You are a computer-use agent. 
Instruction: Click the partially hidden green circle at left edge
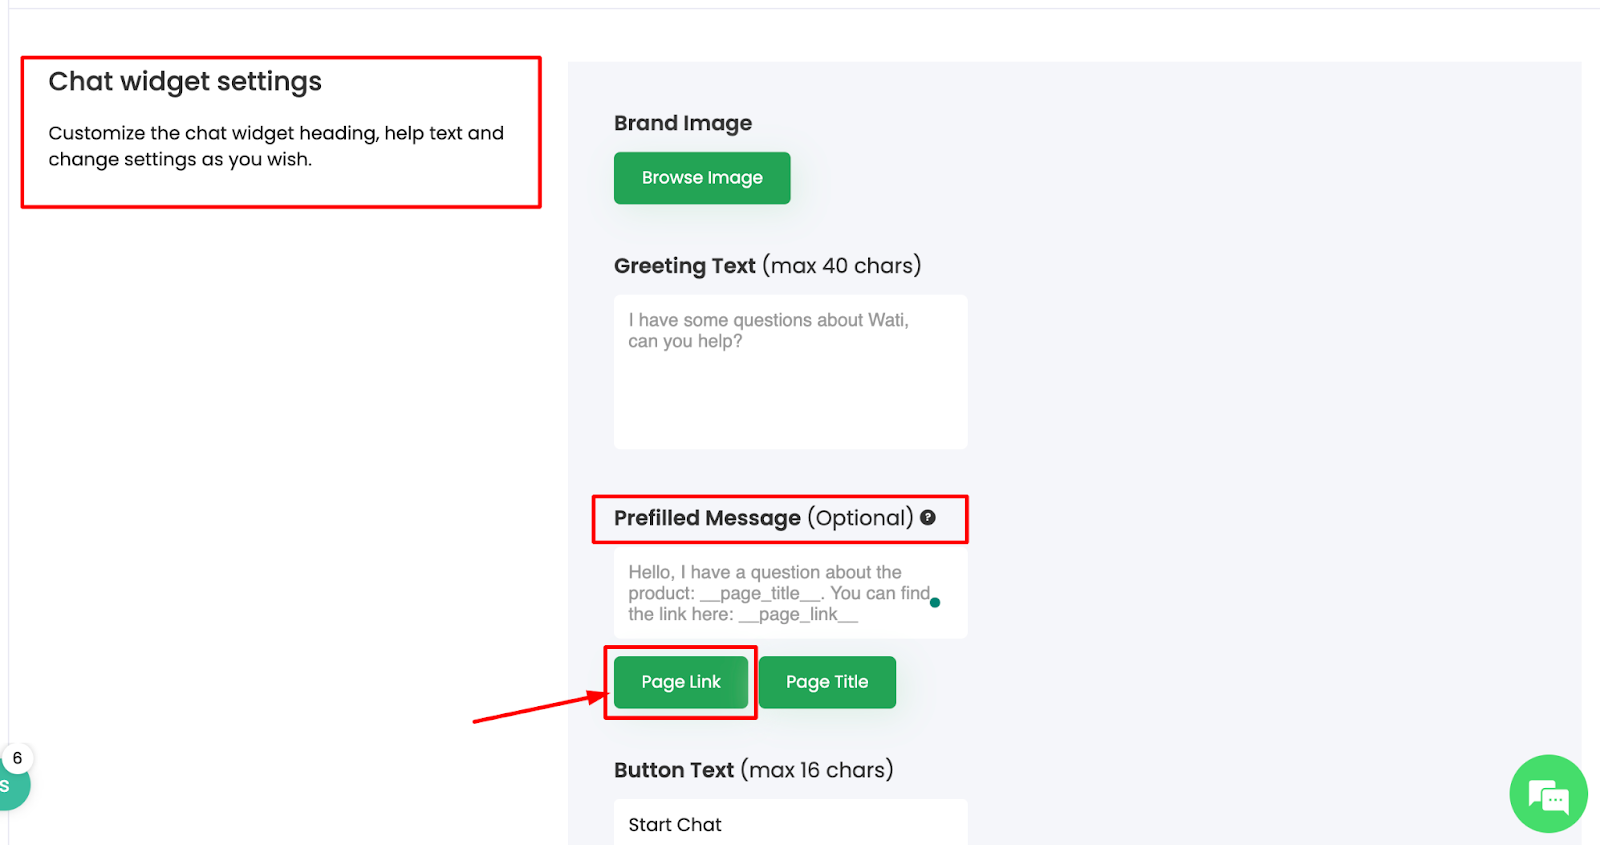tap(12, 787)
